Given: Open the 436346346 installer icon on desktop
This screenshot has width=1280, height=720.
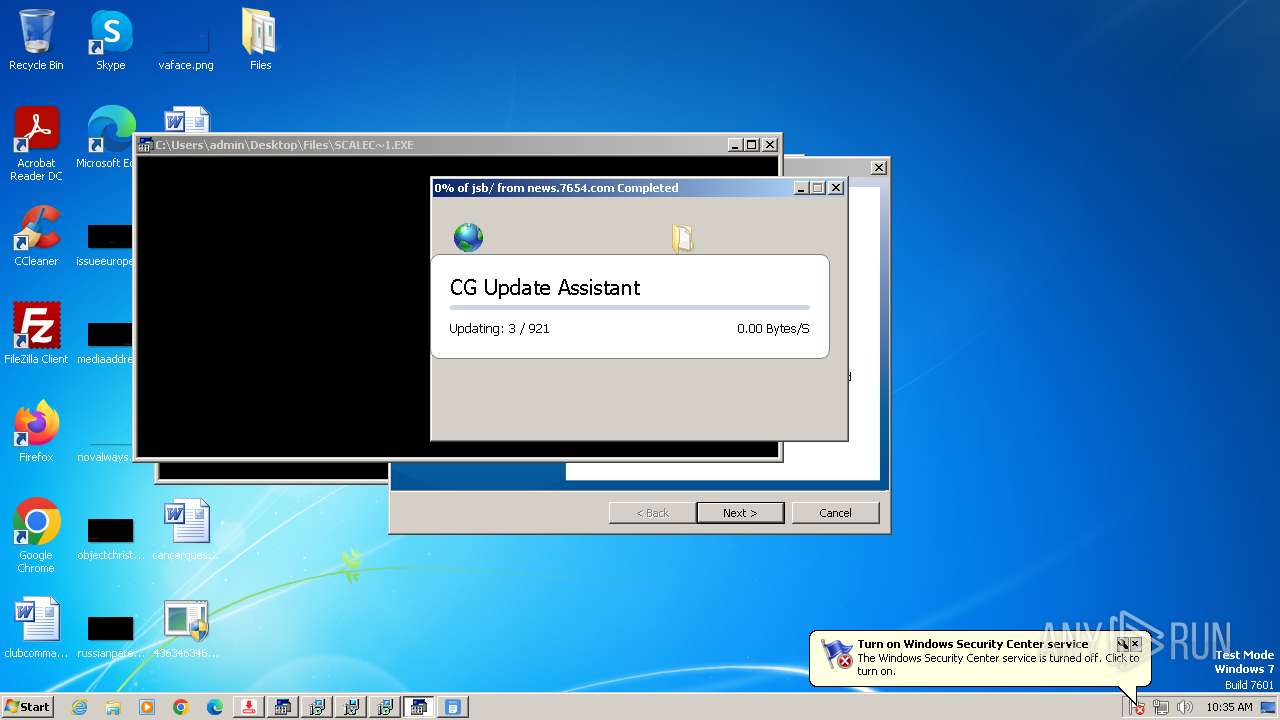Looking at the screenshot, I should (186, 628).
